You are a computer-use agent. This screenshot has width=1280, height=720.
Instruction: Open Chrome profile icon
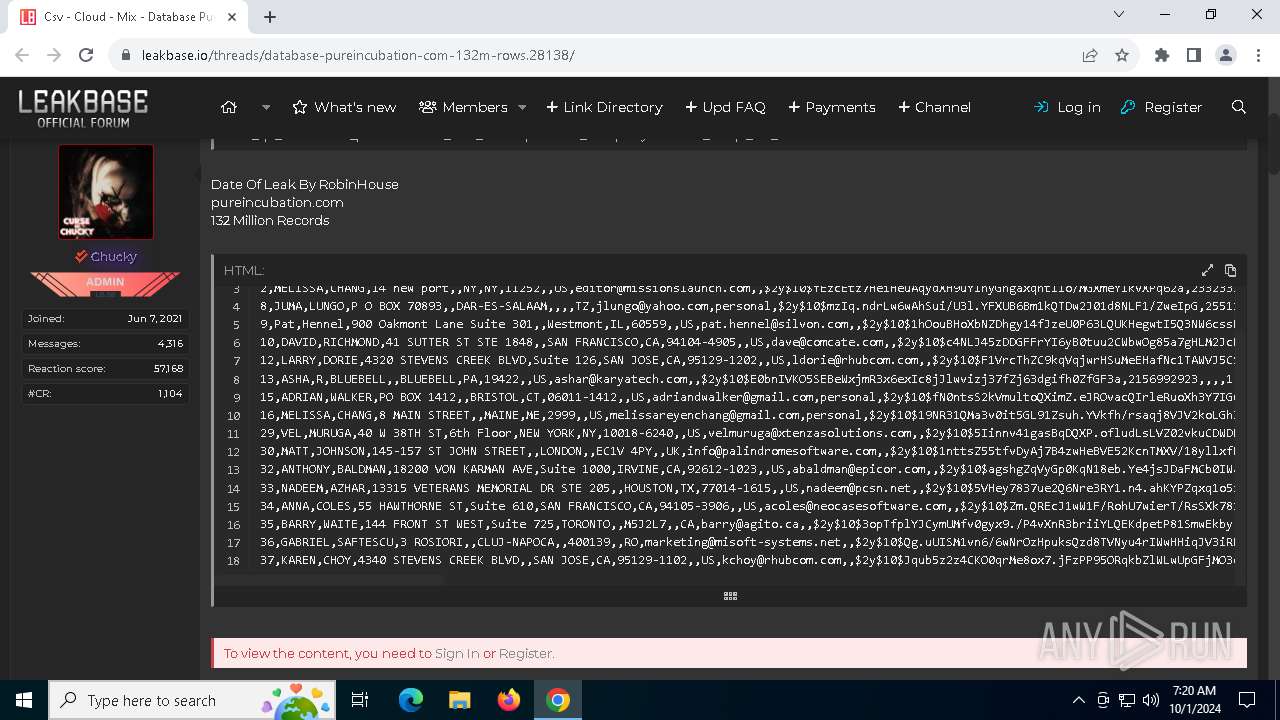[1226, 55]
